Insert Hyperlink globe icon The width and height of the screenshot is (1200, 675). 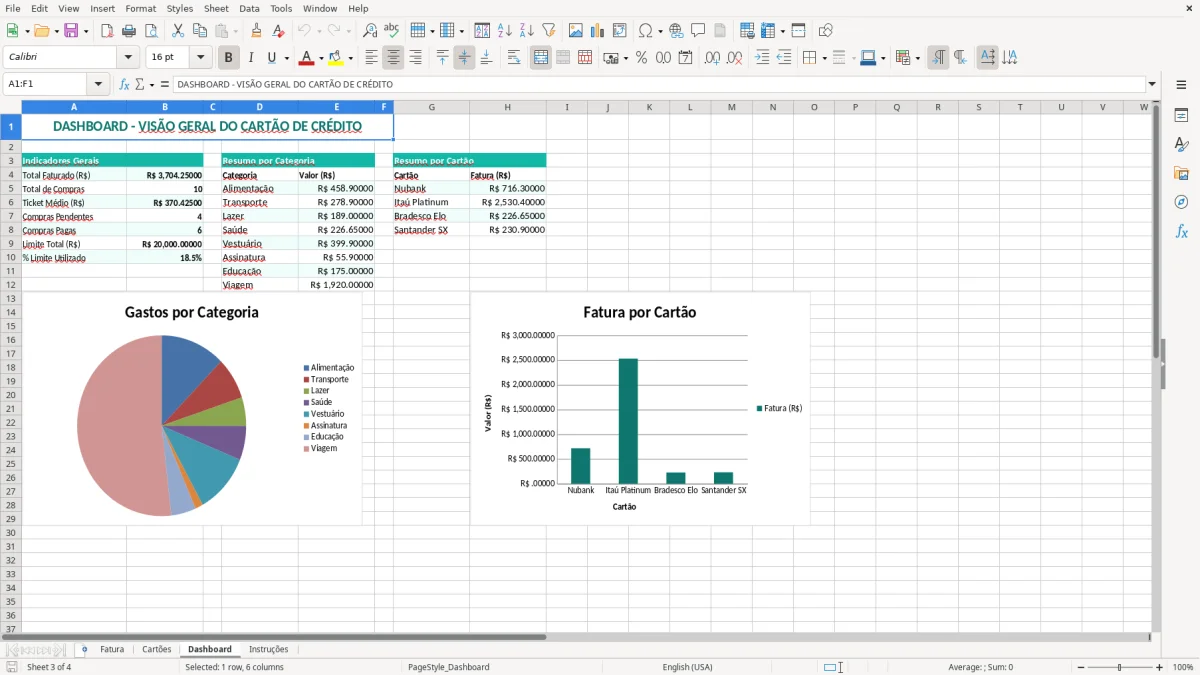[x=676, y=31]
